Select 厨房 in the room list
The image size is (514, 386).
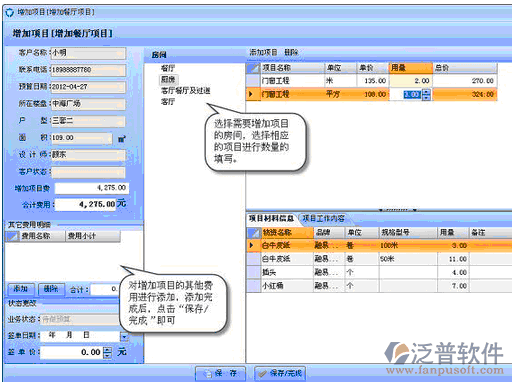[168, 79]
